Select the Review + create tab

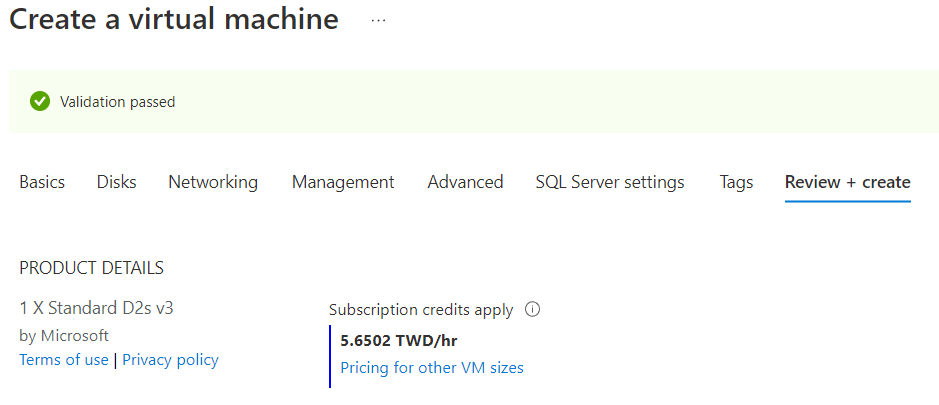tap(847, 182)
